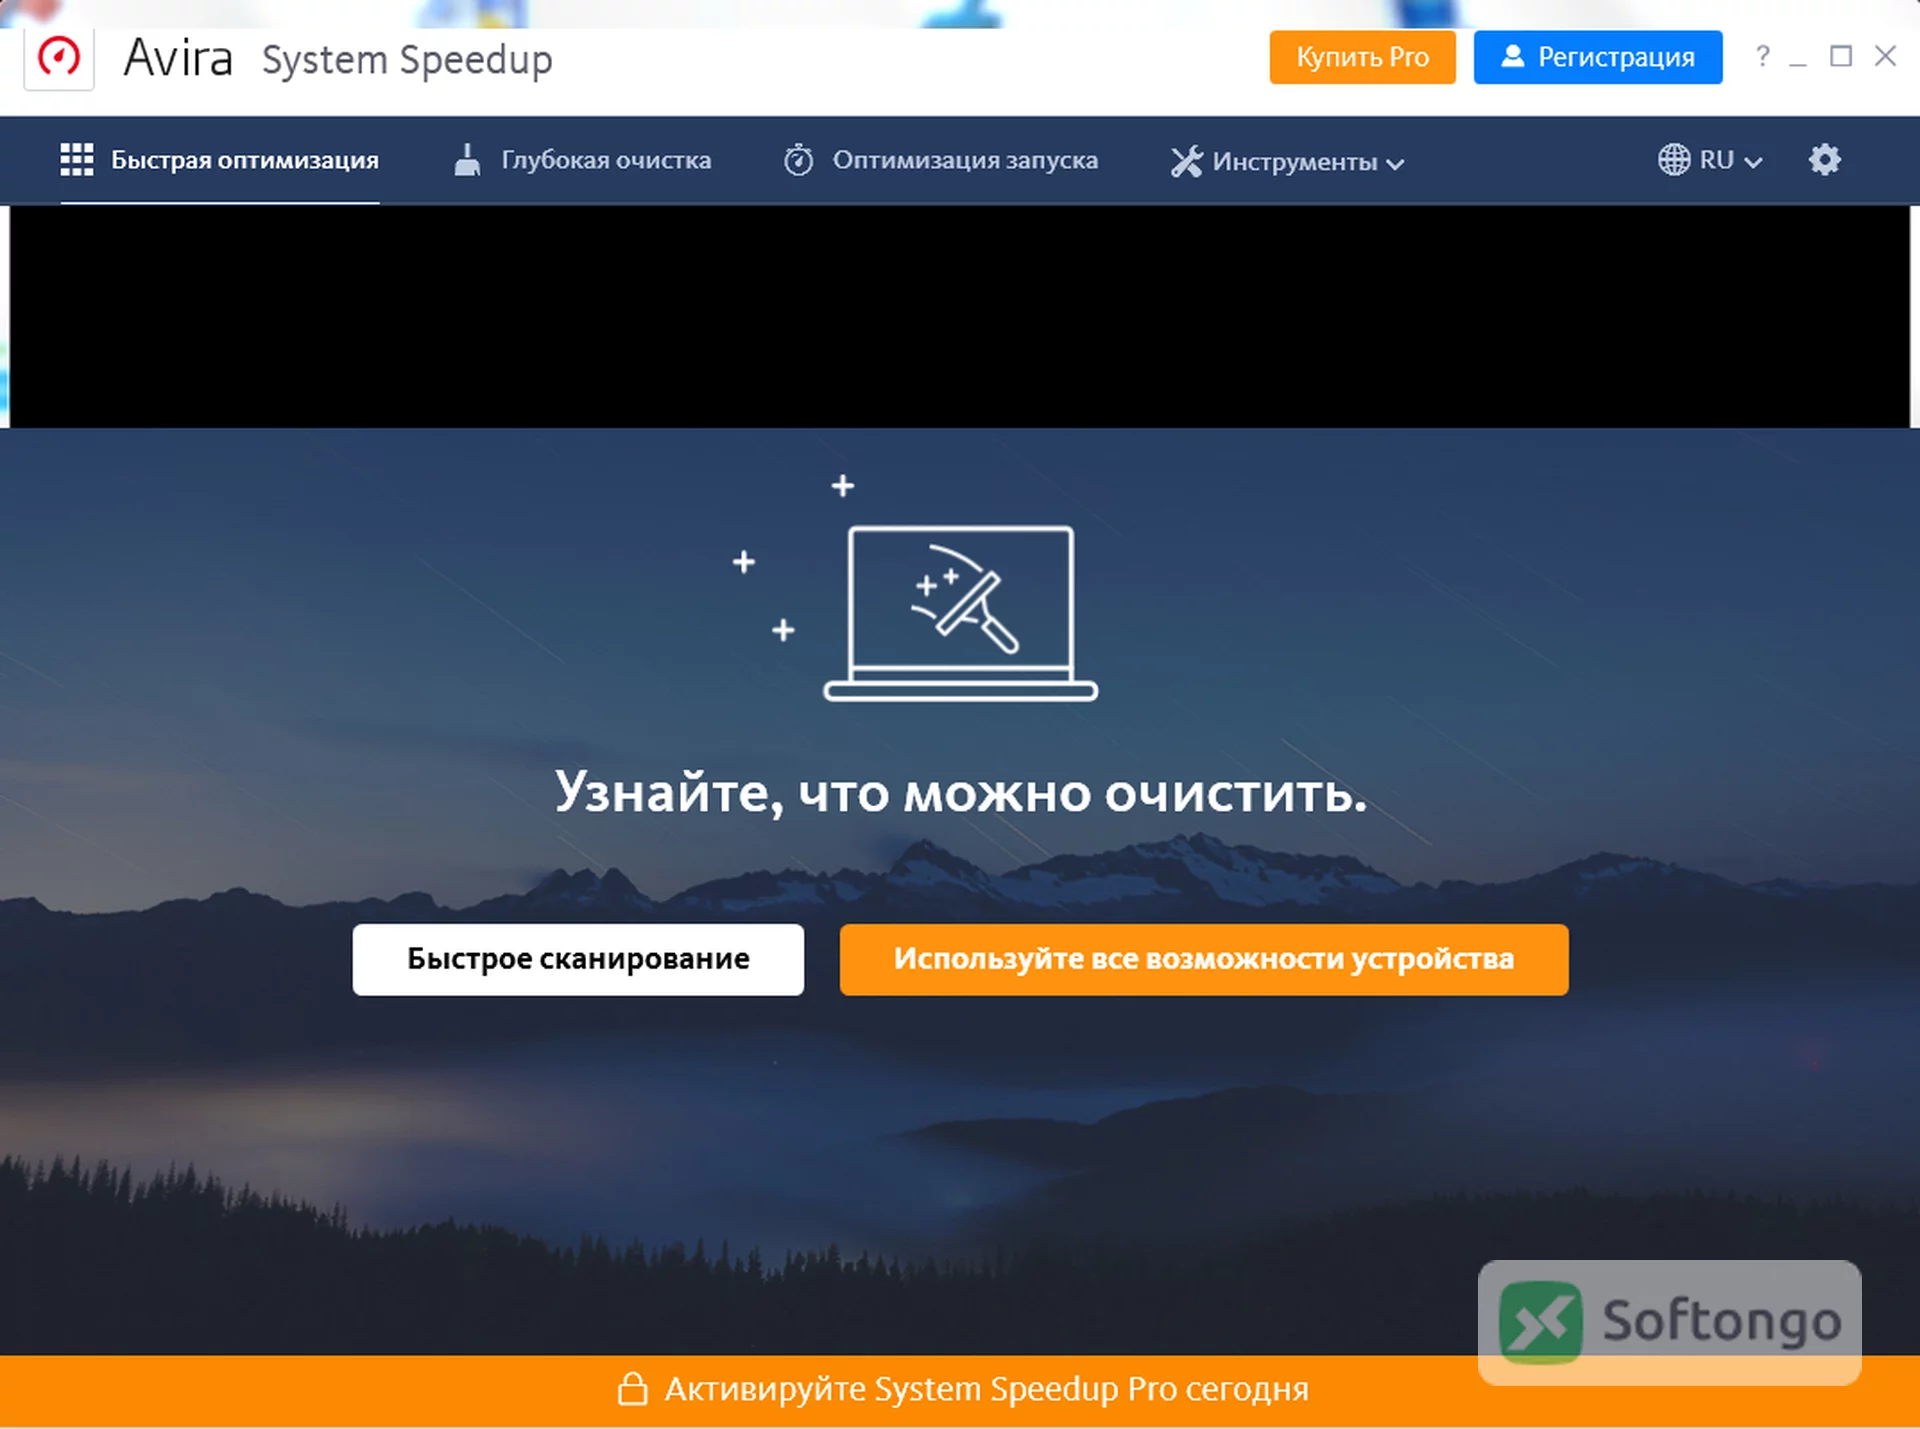Click the stopwatch icon for Оптимизация запуска

click(798, 160)
